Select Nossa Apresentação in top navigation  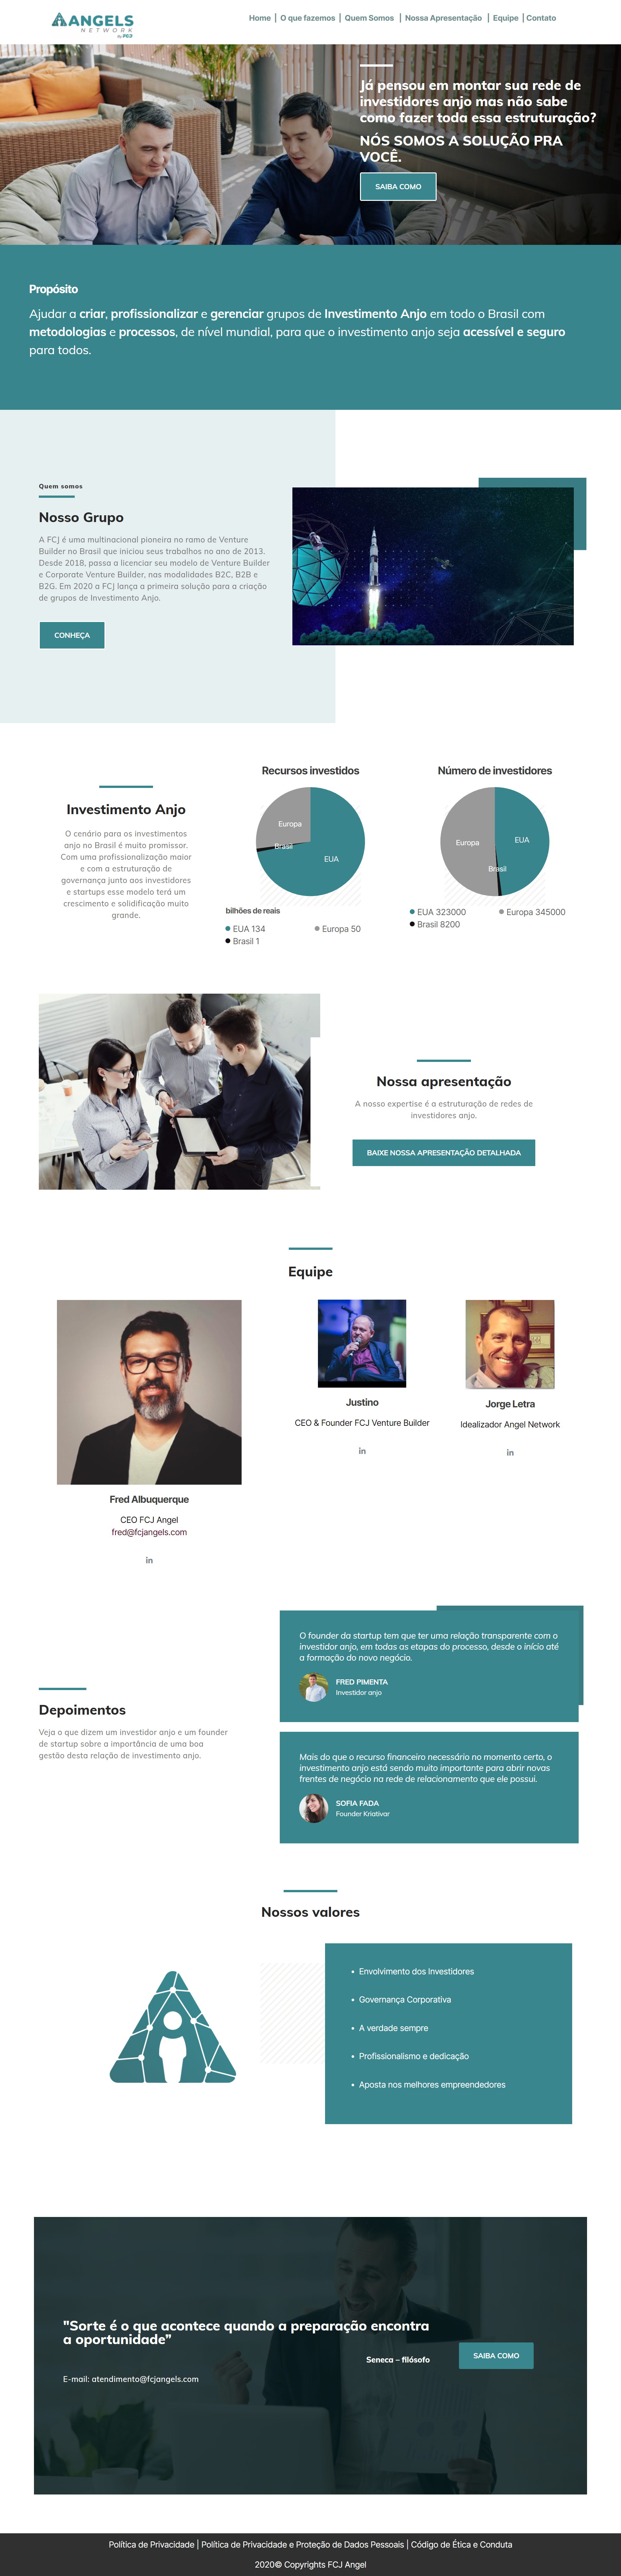[443, 18]
